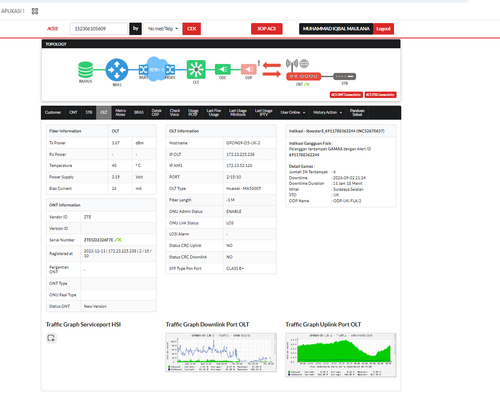Click the TOPOLOGY panel header

coord(221,44)
